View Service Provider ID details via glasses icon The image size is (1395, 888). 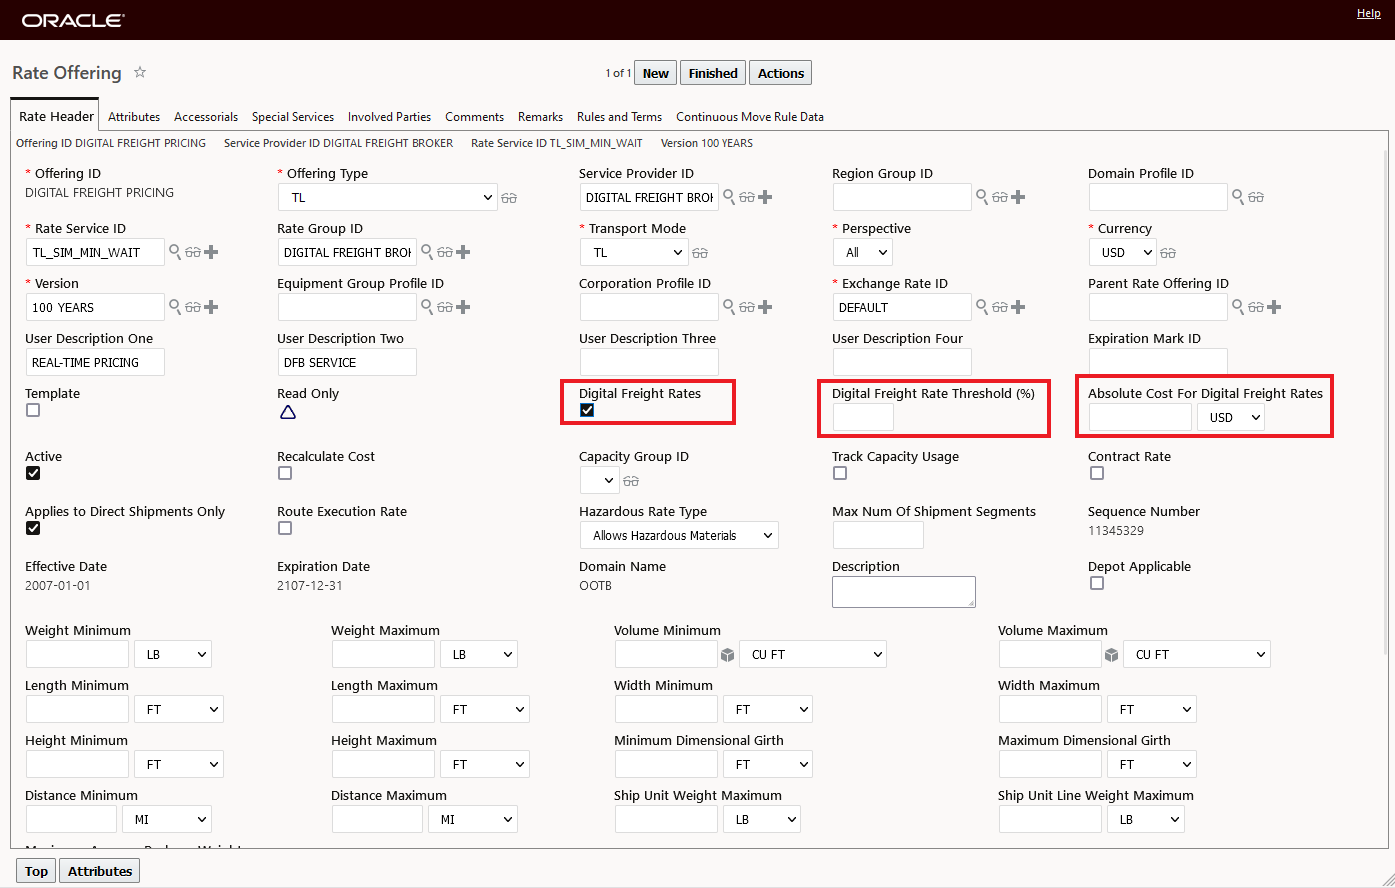point(747,198)
